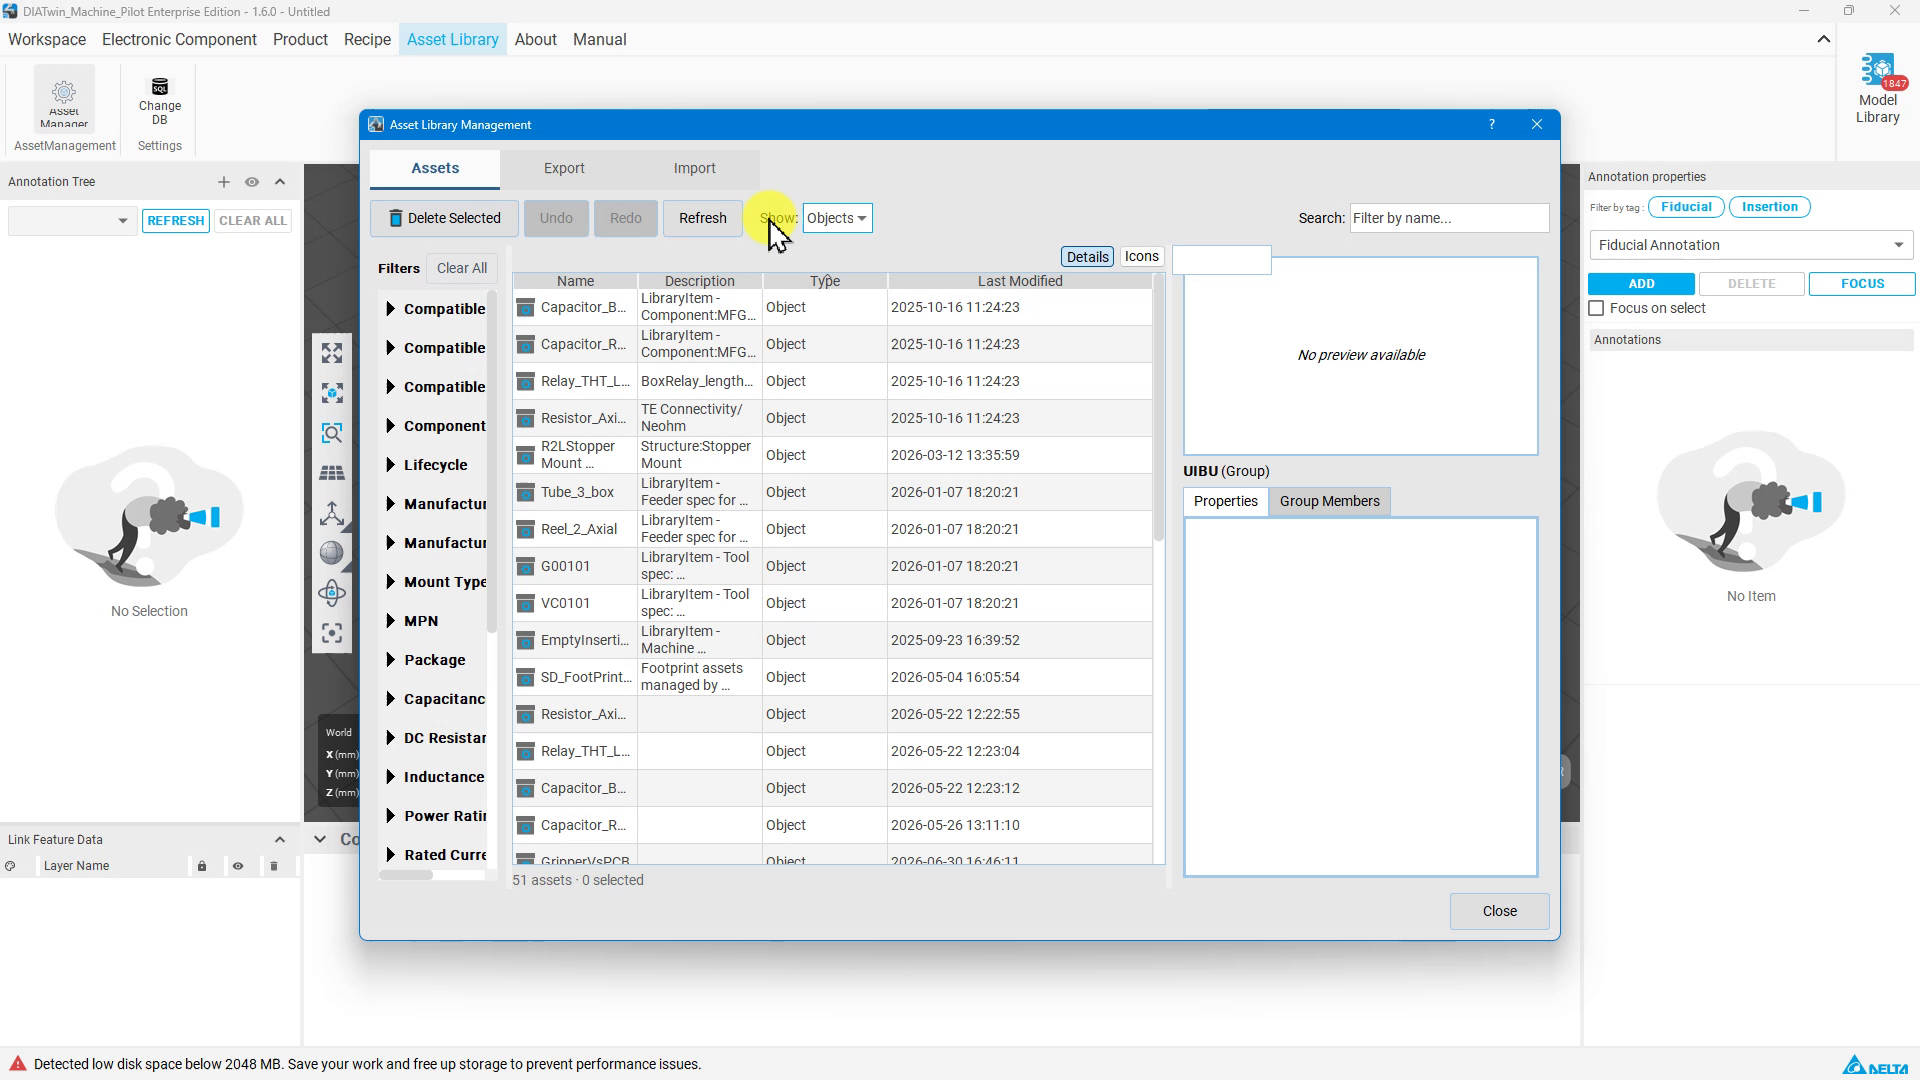Enable Focus on select checkbox
Screen dimensions: 1920x1080
[x=1597, y=309]
